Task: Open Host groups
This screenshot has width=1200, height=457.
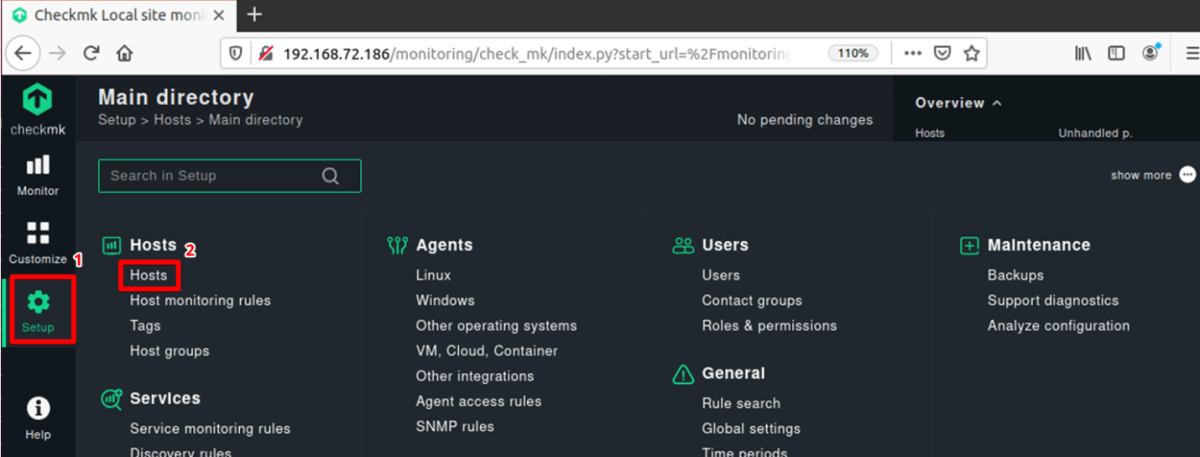Action: point(170,351)
